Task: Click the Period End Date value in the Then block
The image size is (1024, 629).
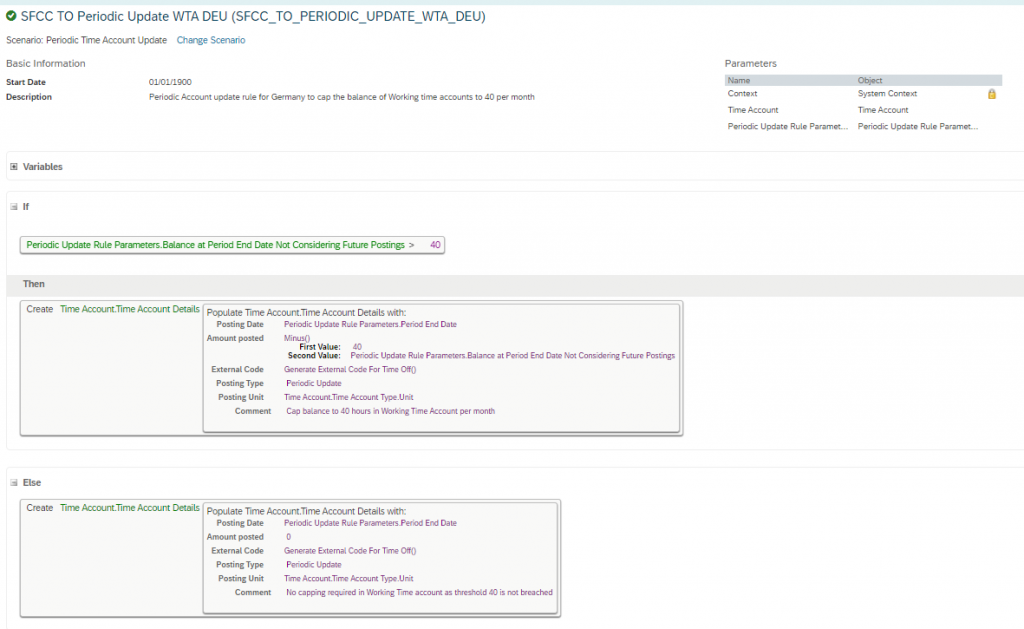Action: (370, 324)
